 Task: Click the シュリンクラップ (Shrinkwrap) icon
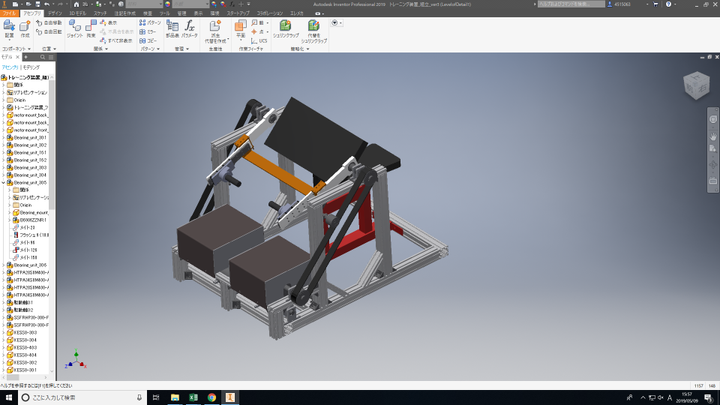point(284,28)
